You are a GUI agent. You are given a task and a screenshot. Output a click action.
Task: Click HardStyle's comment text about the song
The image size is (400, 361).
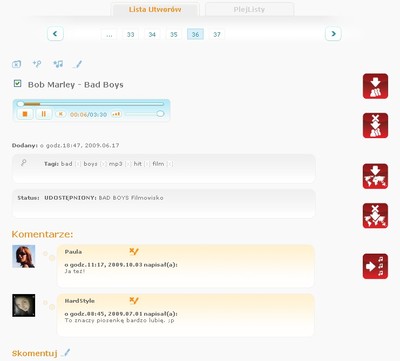point(119,320)
